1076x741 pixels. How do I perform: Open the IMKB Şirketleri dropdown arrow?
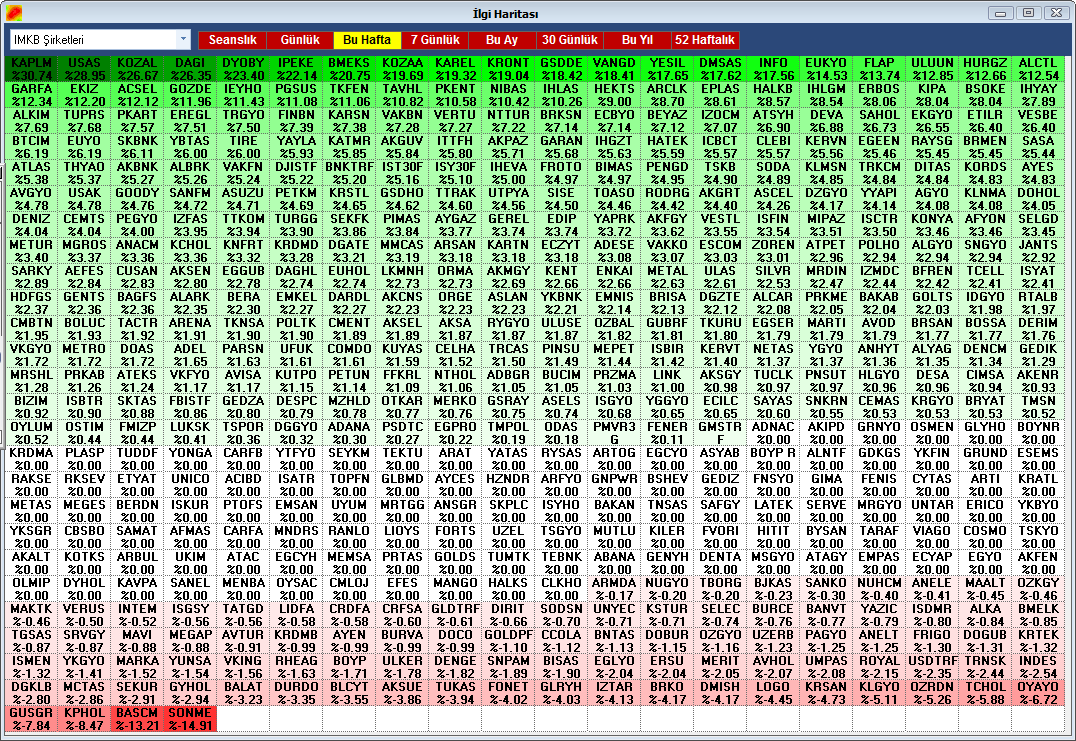point(183,40)
